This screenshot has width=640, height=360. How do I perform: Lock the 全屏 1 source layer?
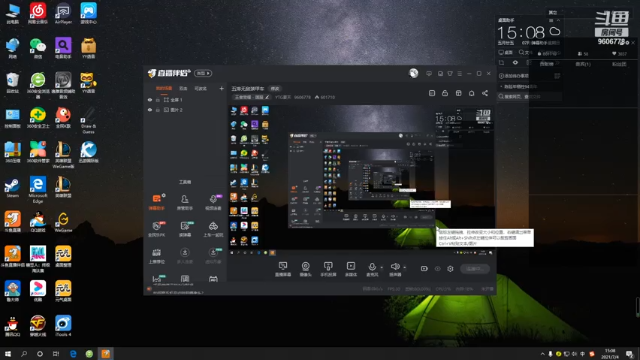pos(158,100)
